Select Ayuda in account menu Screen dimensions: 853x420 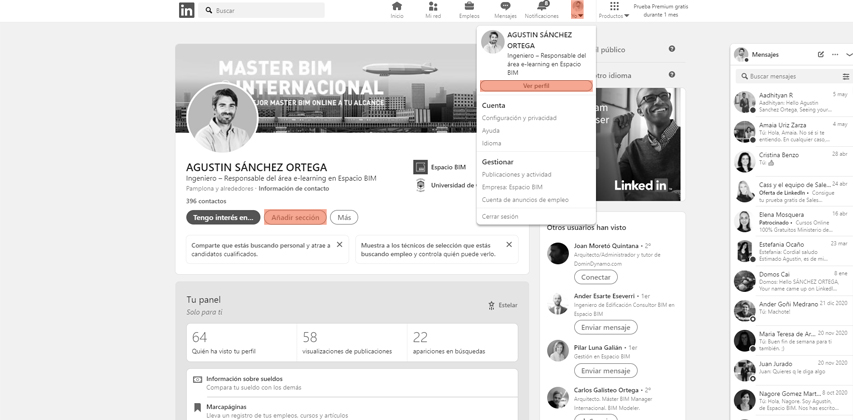point(491,131)
